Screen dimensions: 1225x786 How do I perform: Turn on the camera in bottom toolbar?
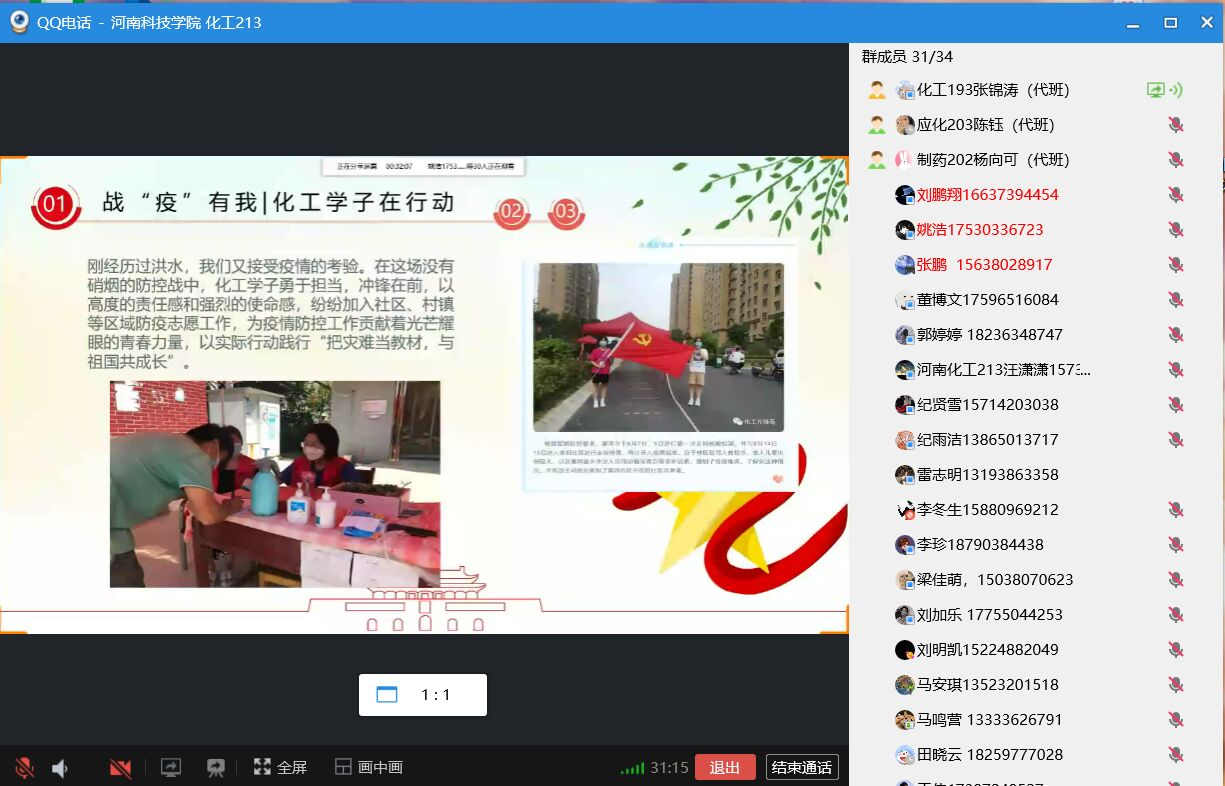click(121, 768)
